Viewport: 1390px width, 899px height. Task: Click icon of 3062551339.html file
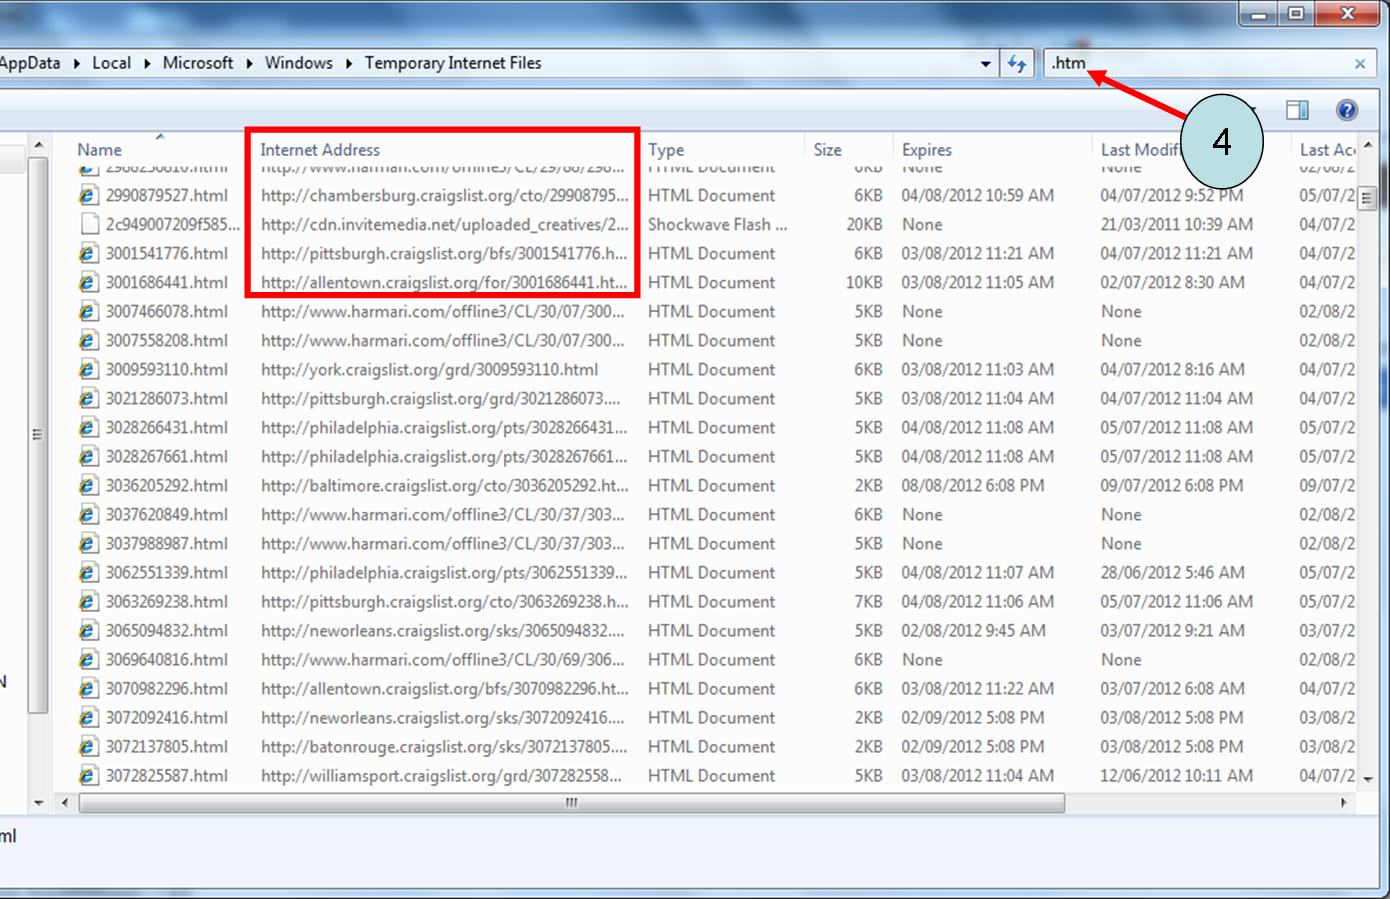[88, 573]
